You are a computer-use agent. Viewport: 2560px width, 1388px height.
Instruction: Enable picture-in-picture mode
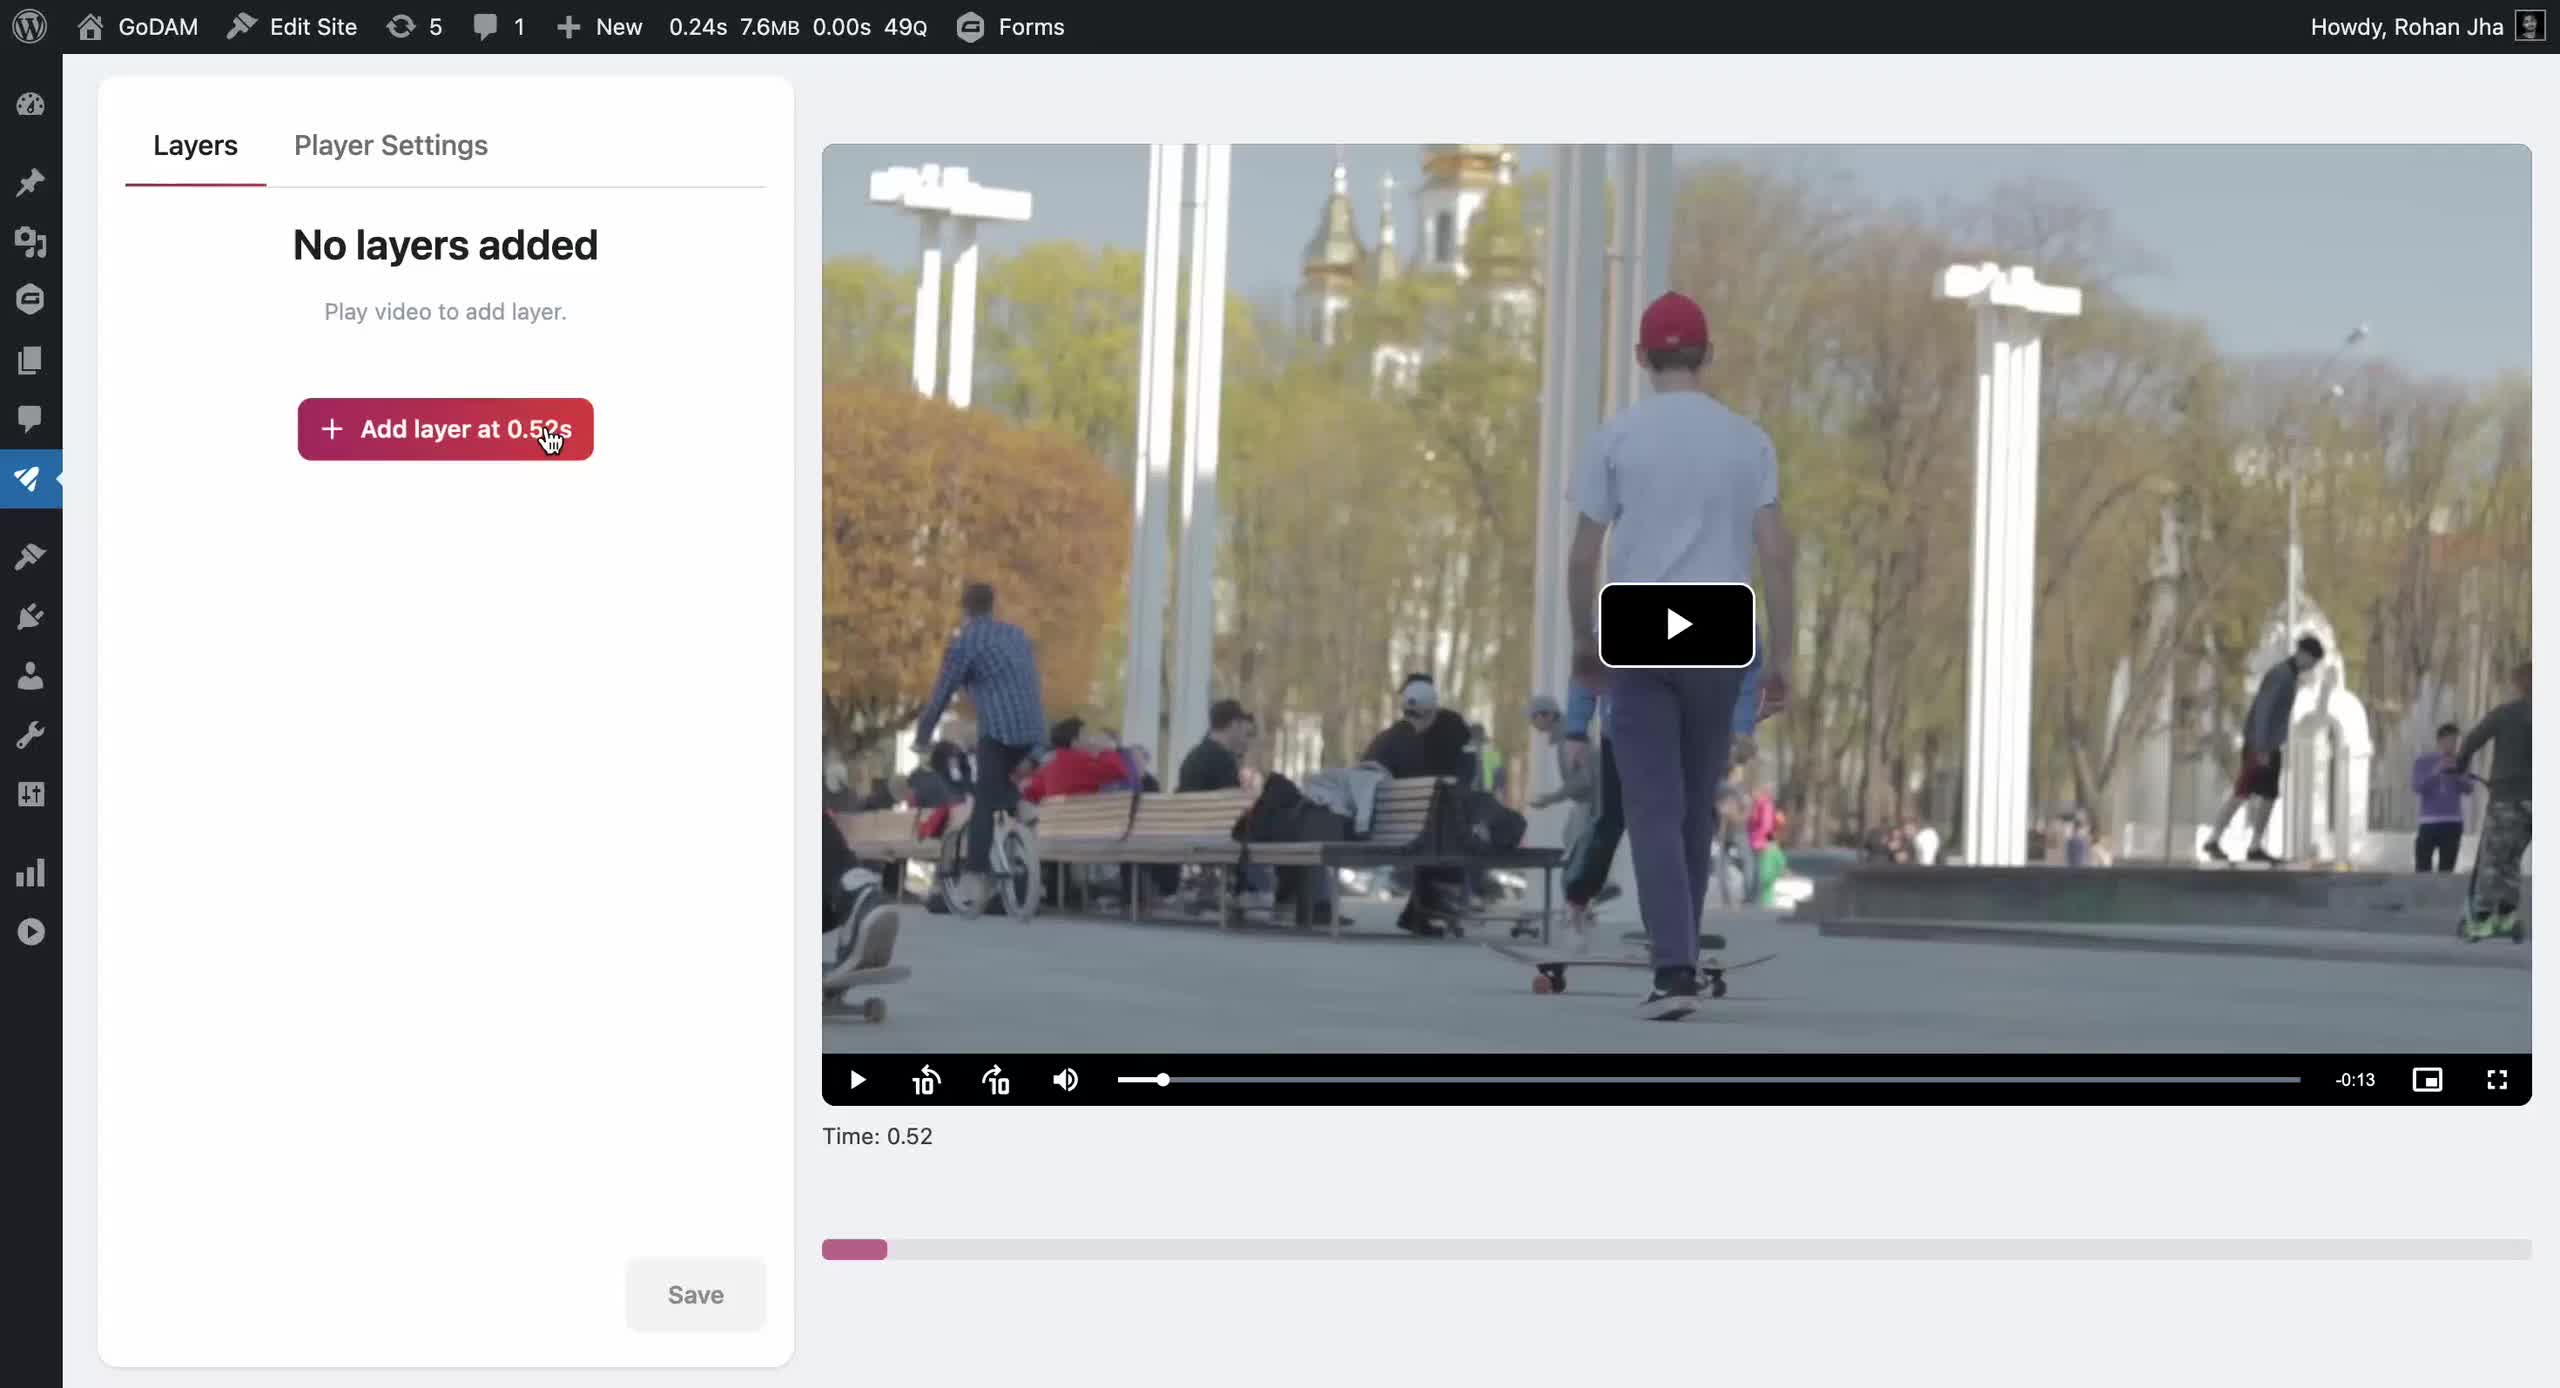[2429, 1080]
